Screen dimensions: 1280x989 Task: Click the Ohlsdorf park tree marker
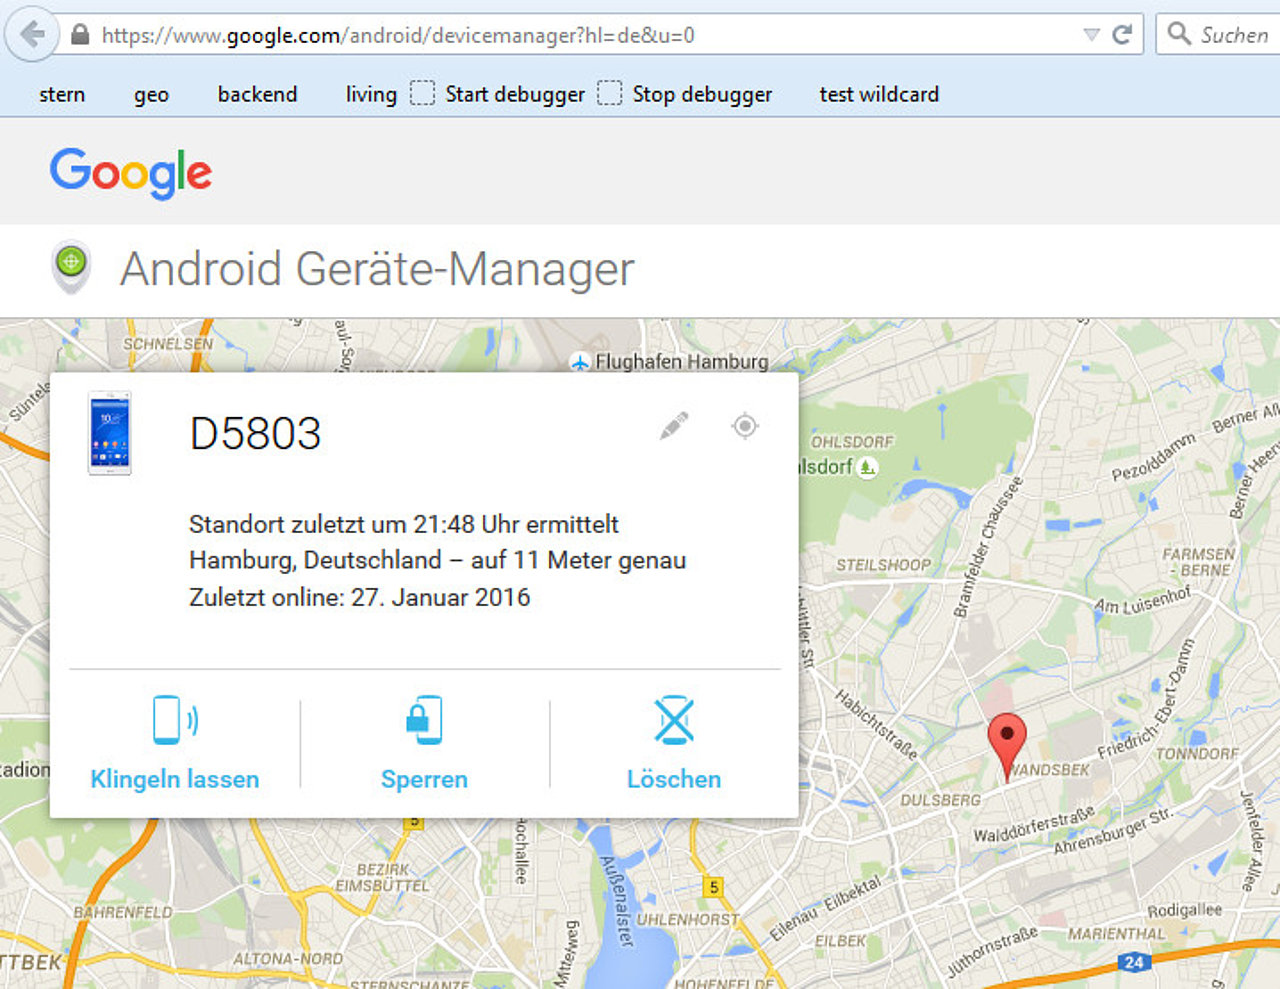pos(868,467)
